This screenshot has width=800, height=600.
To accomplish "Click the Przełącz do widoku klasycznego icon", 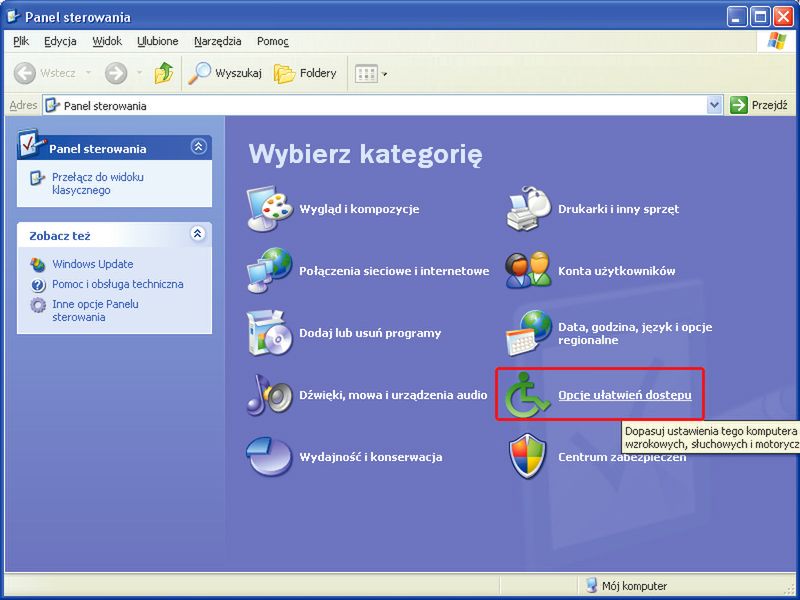I will pos(38,178).
